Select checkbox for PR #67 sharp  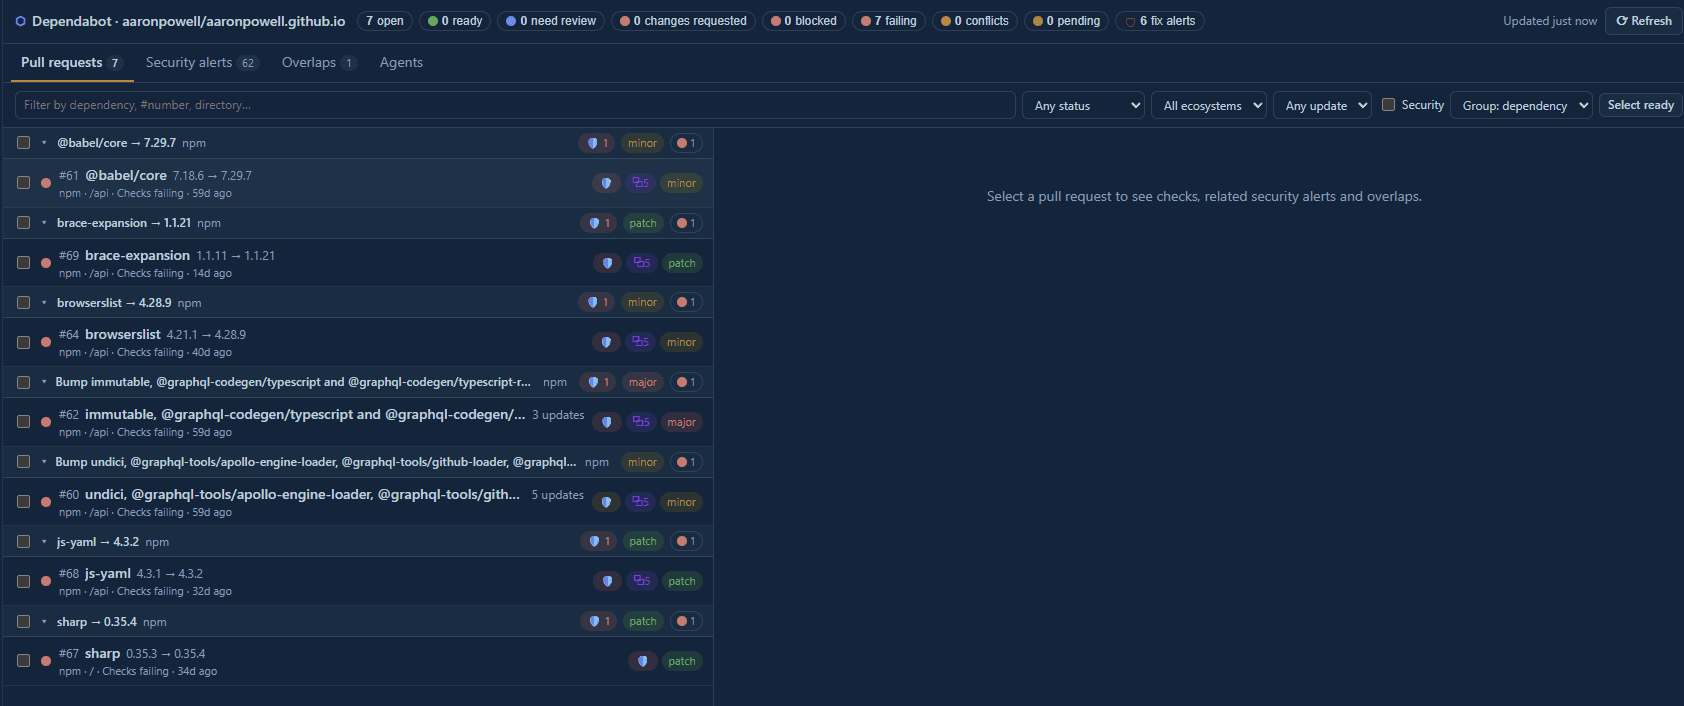(23, 661)
